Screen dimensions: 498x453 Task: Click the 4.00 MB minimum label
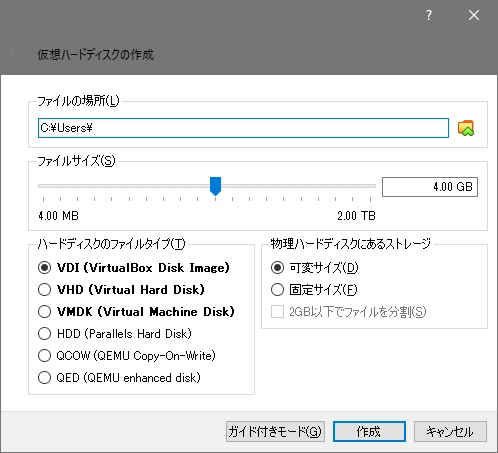tap(58, 216)
